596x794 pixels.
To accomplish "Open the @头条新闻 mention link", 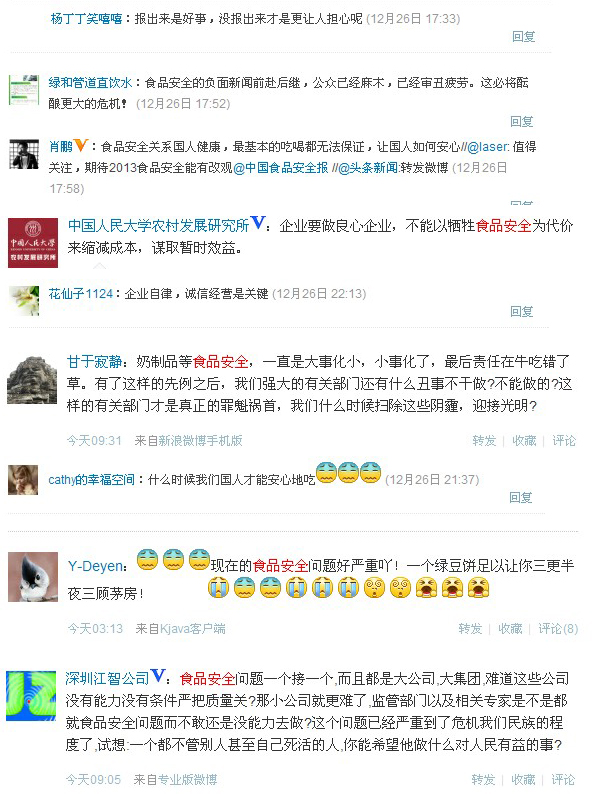I will coord(368,168).
